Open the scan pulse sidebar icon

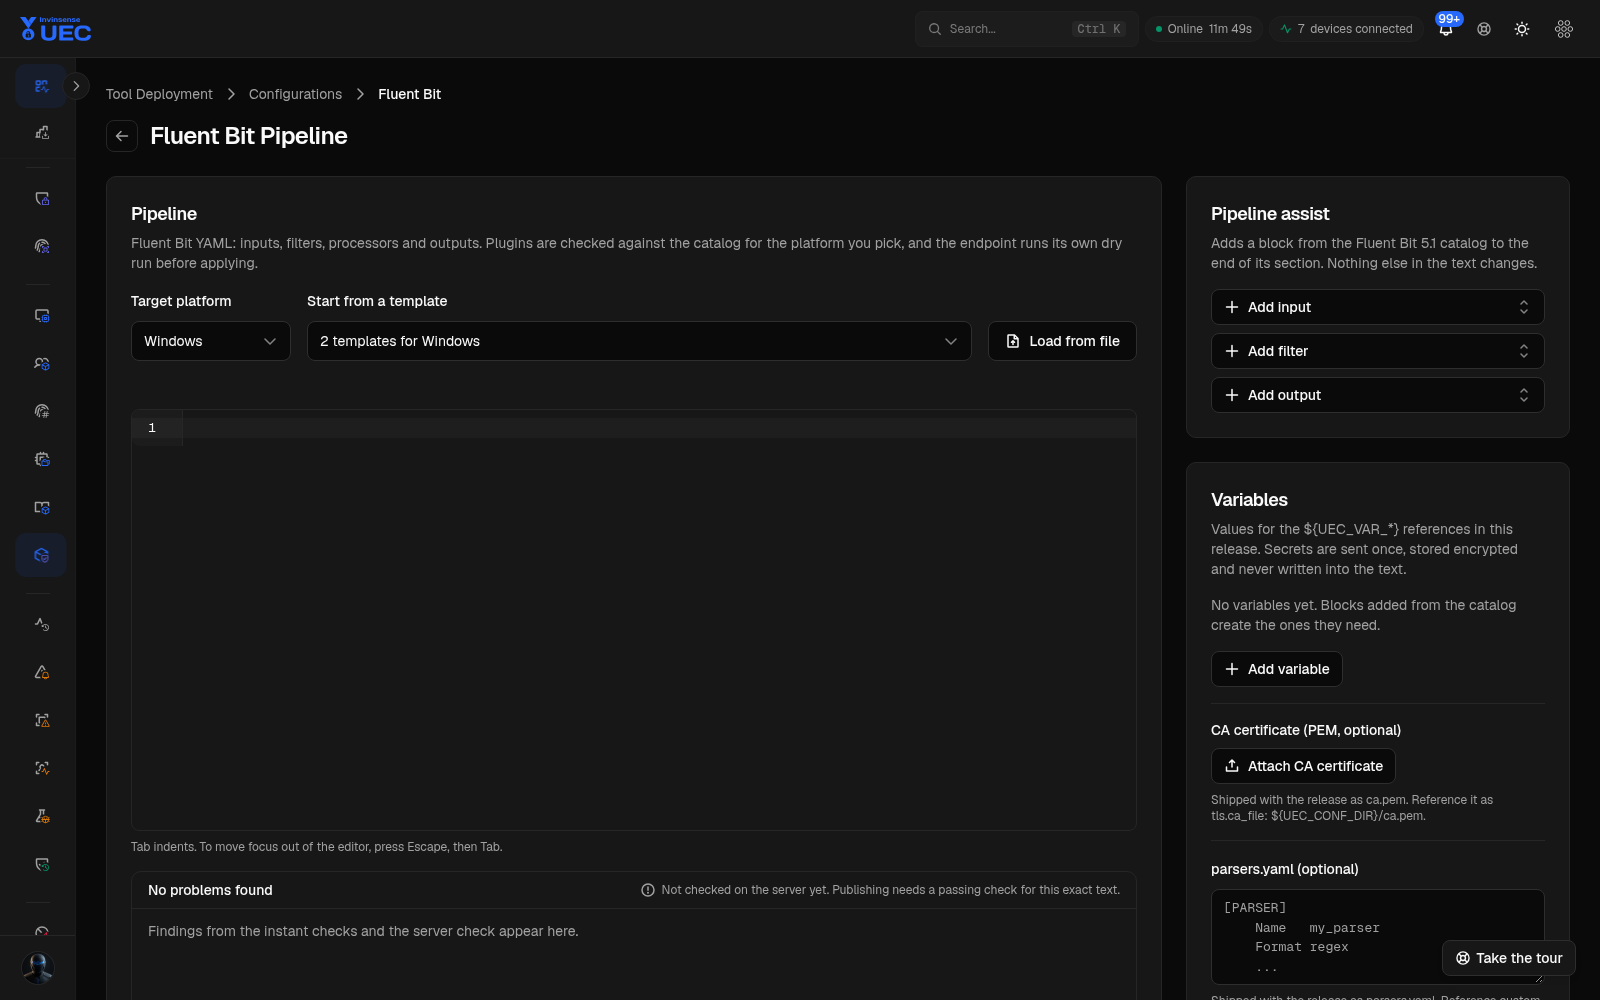[41, 768]
